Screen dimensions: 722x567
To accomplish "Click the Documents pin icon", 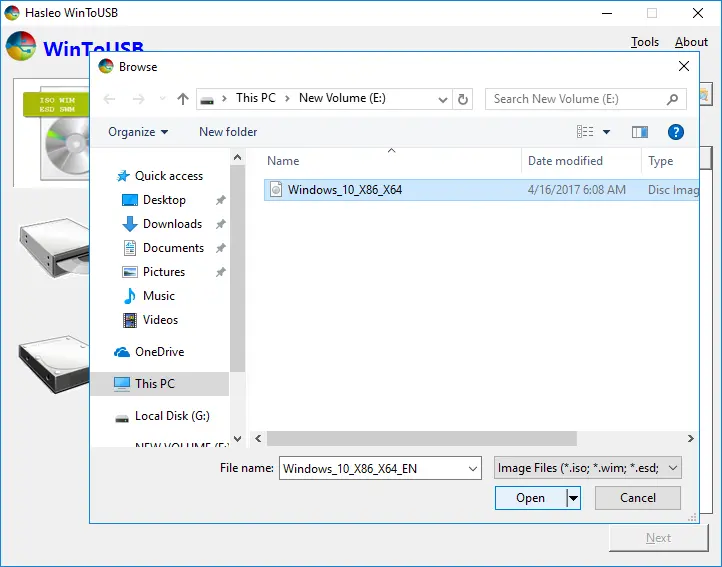I will (221, 248).
